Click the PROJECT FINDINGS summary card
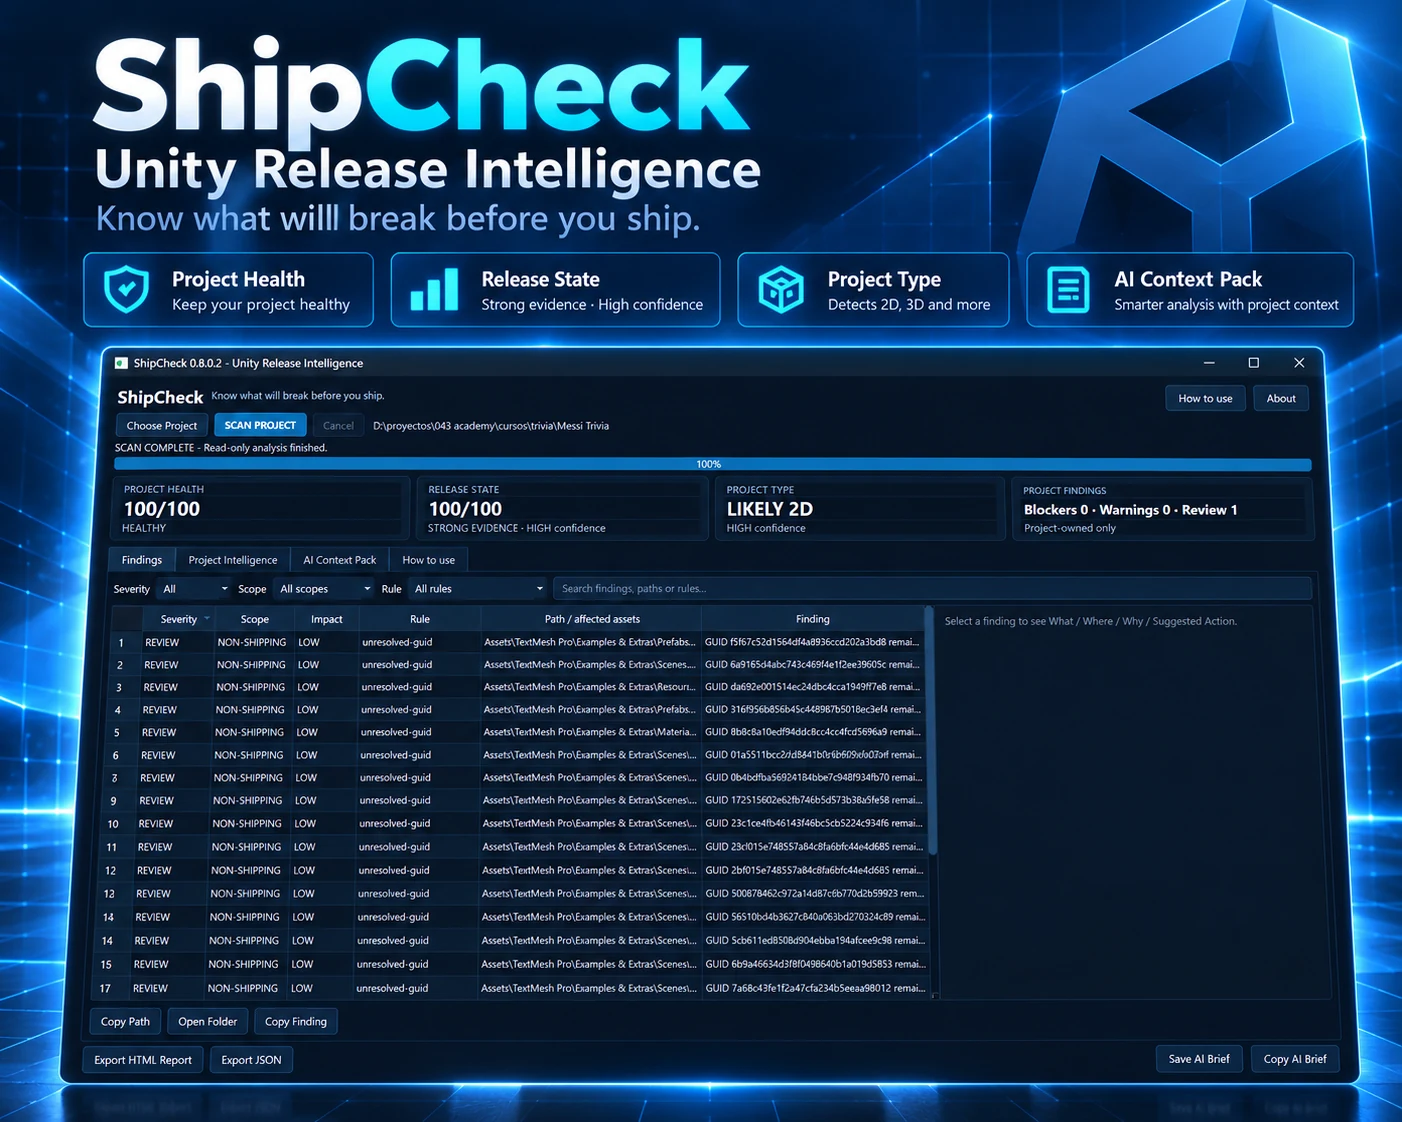 coord(1163,509)
